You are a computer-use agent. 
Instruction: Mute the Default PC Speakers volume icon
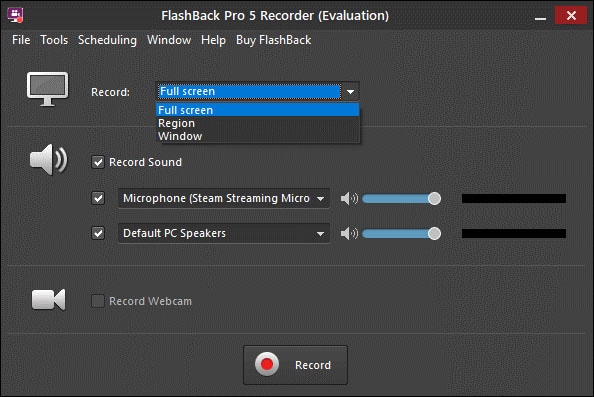pos(349,233)
